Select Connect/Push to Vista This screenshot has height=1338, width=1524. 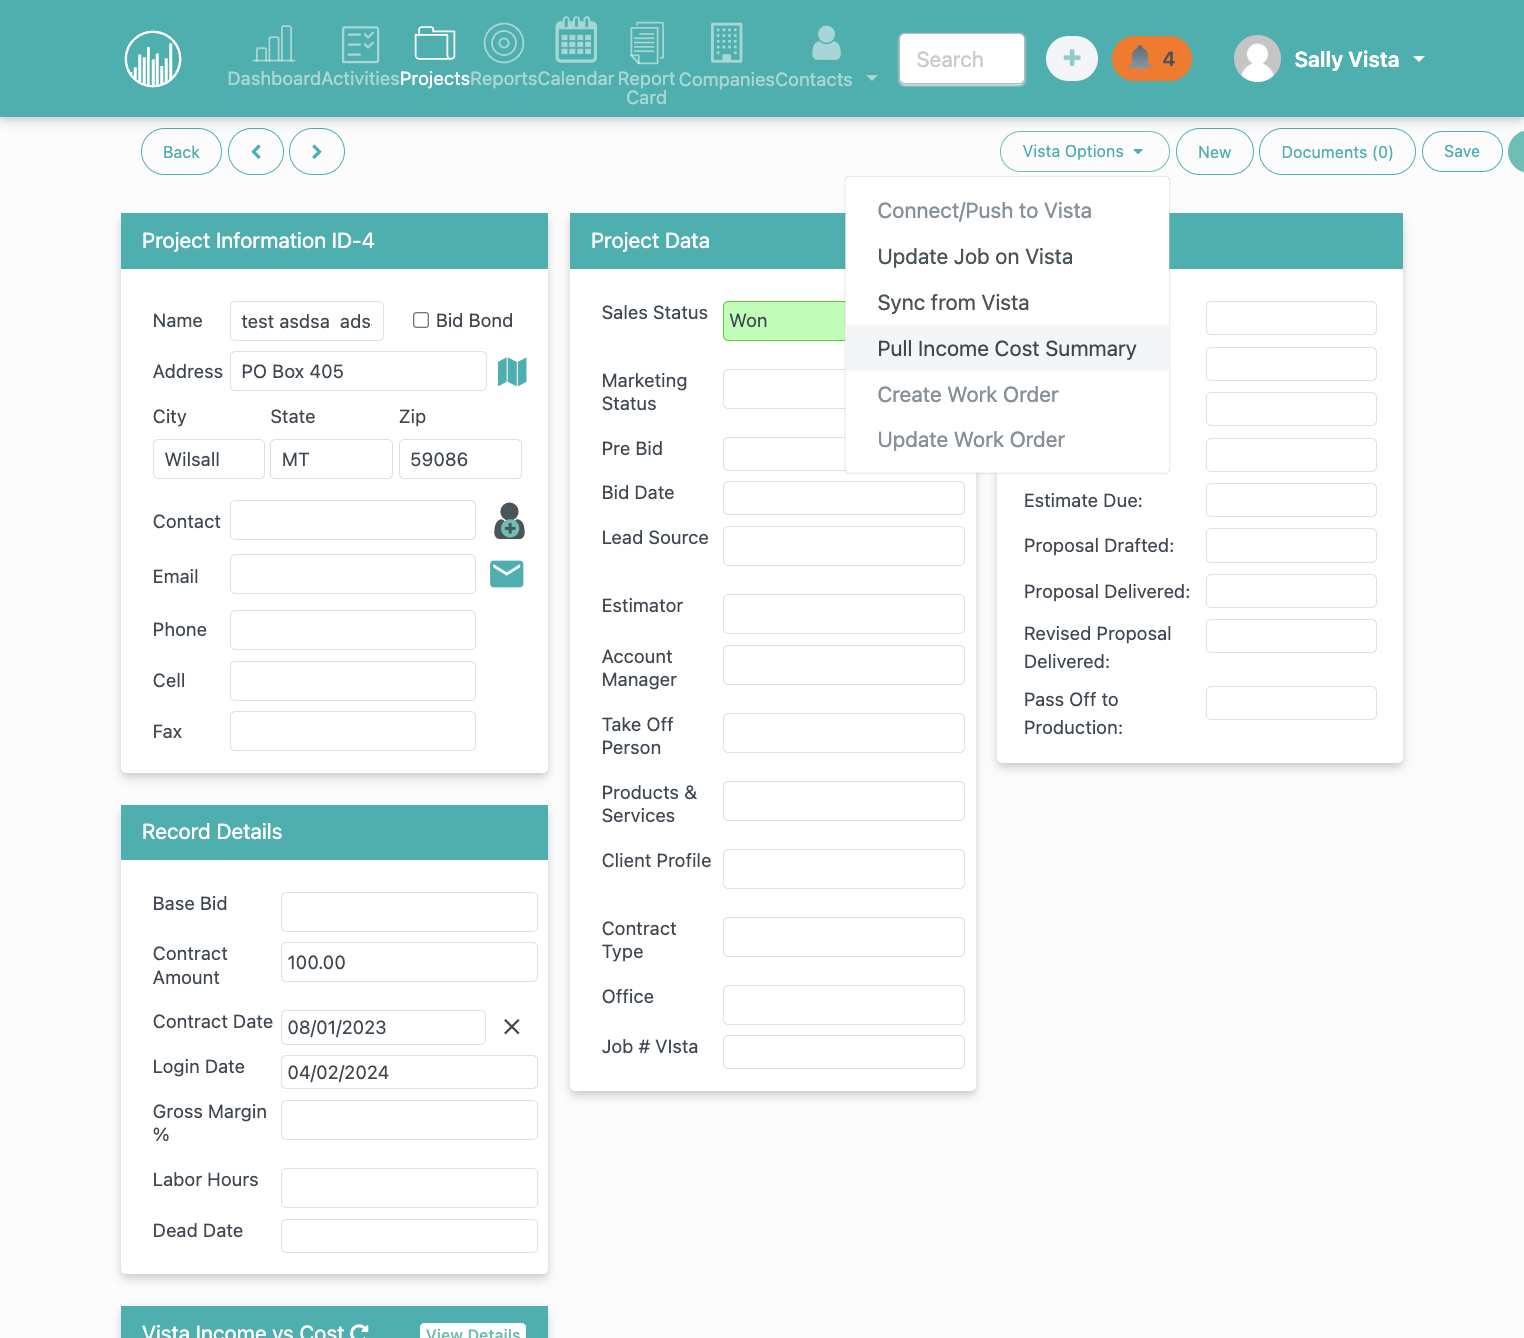(1007, 211)
